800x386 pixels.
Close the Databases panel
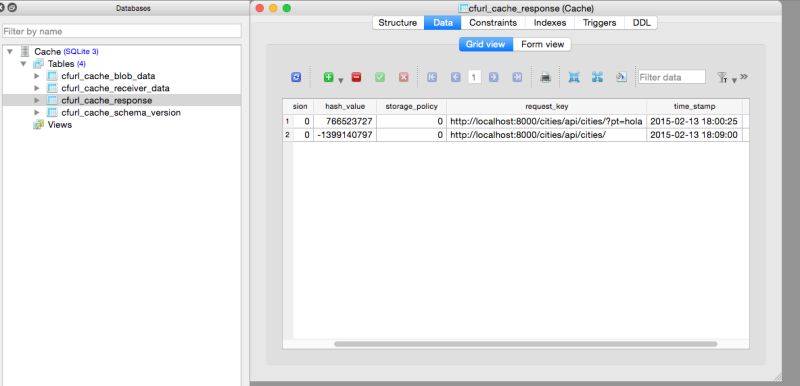coord(3,8)
